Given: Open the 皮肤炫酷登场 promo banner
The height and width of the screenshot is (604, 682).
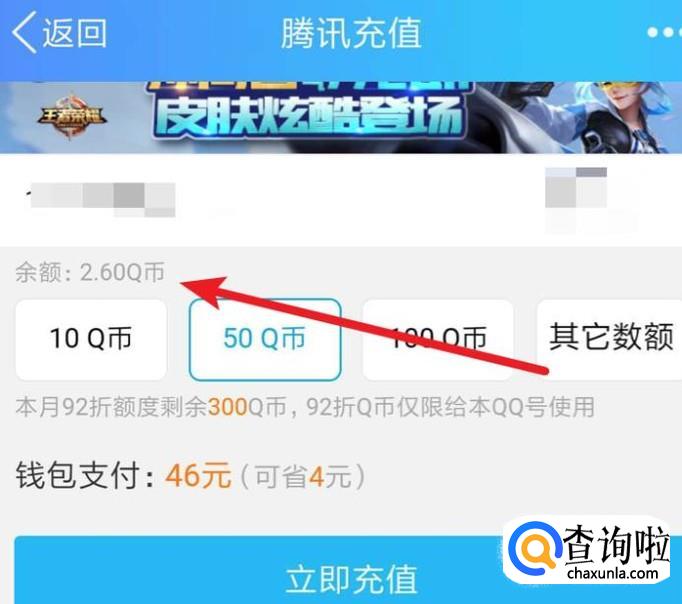Looking at the screenshot, I should click(x=341, y=117).
